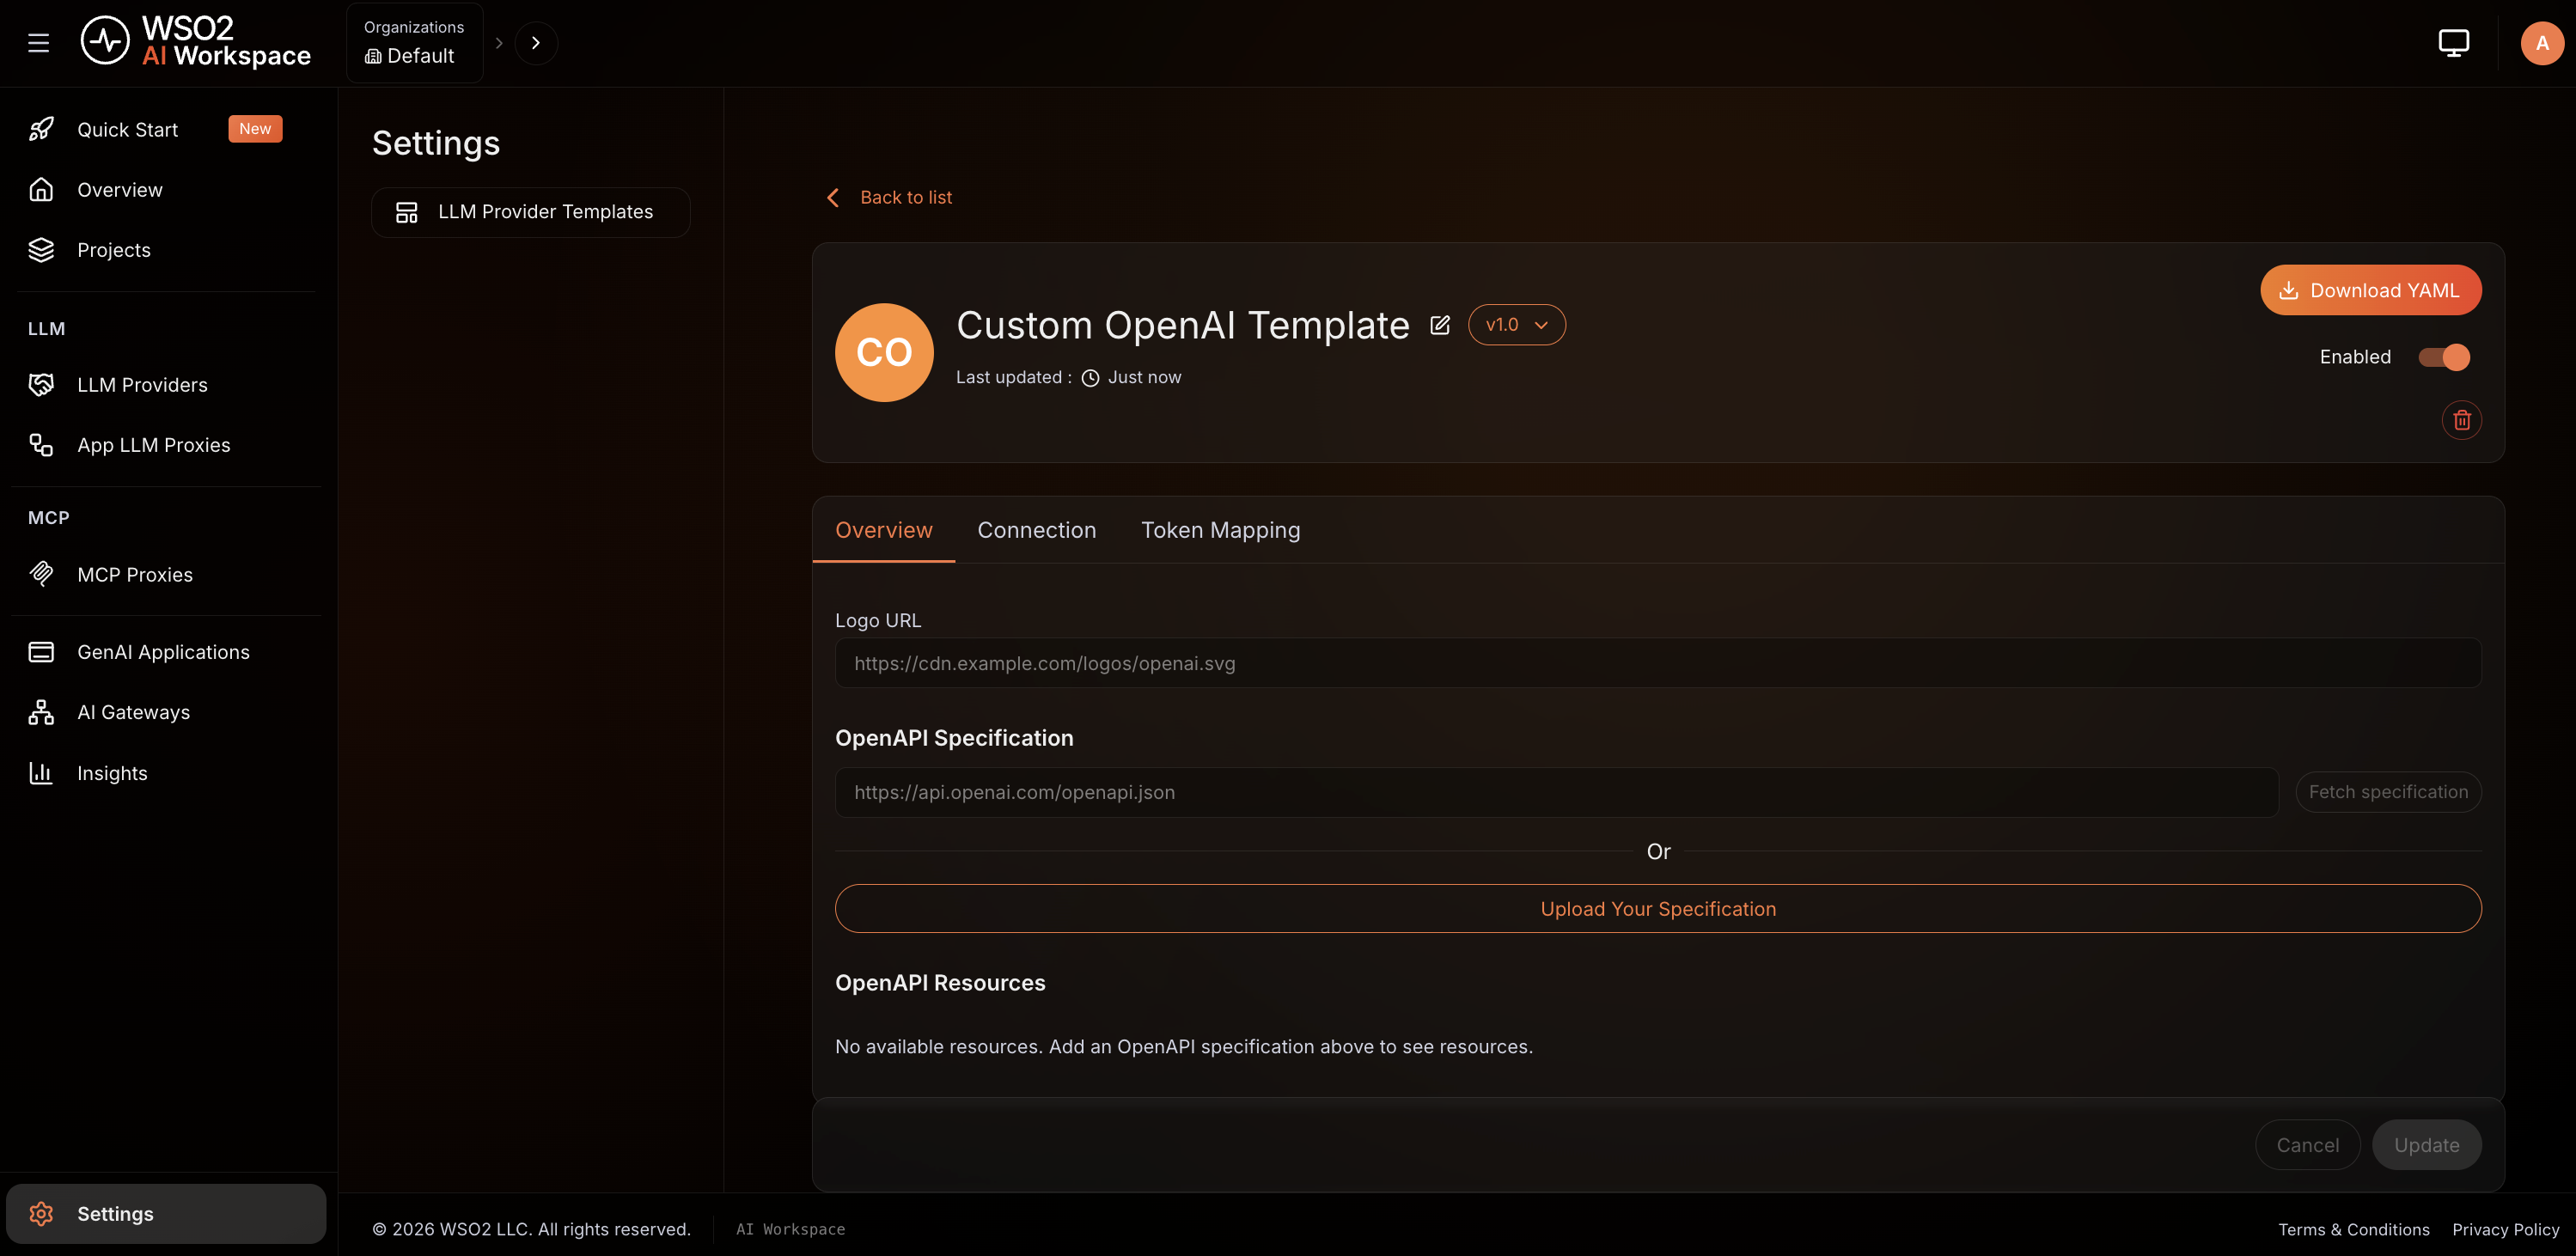The height and width of the screenshot is (1256, 2576).
Task: Click the CO template avatar
Action: [x=884, y=352]
